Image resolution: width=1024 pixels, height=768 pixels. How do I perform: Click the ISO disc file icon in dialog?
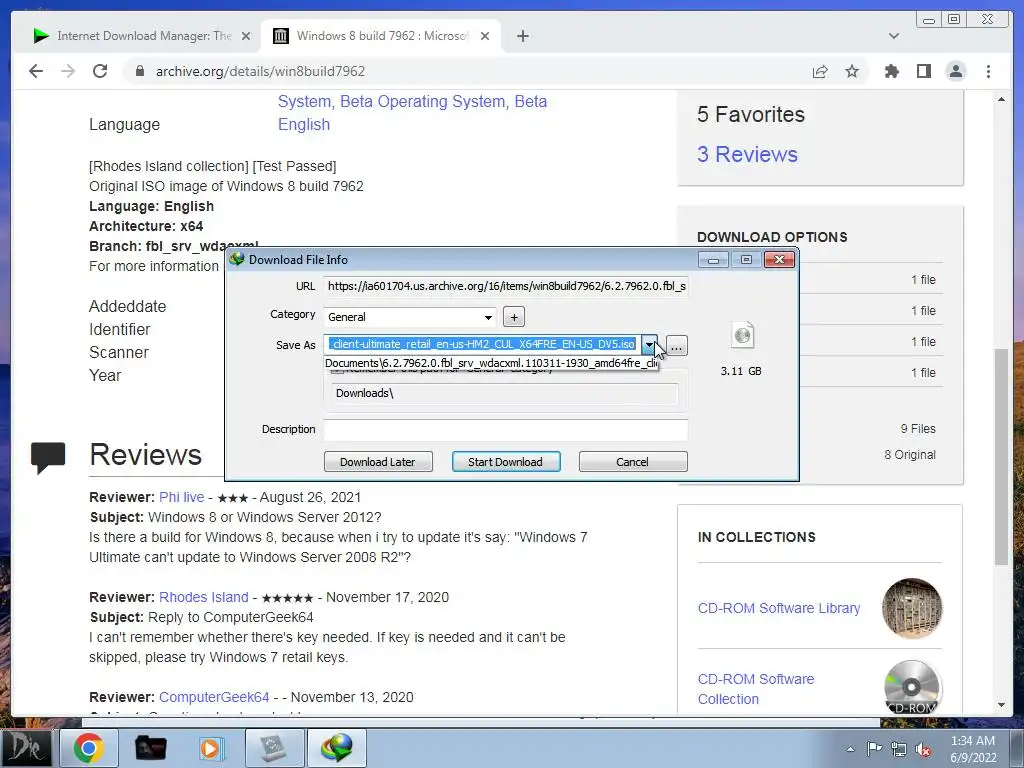pyautogui.click(x=742, y=336)
